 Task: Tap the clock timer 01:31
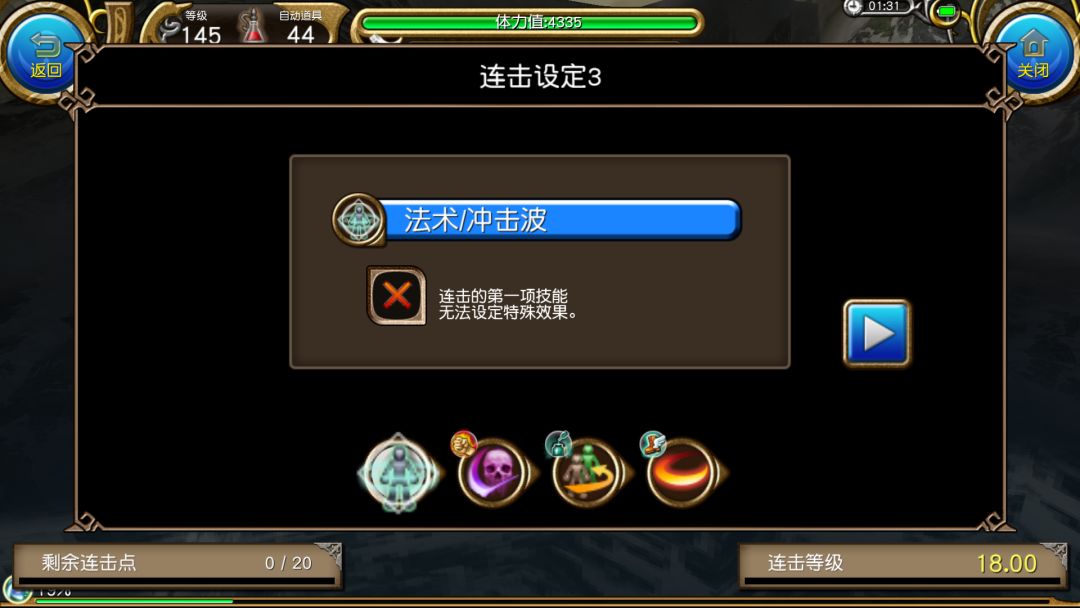[877, 7]
